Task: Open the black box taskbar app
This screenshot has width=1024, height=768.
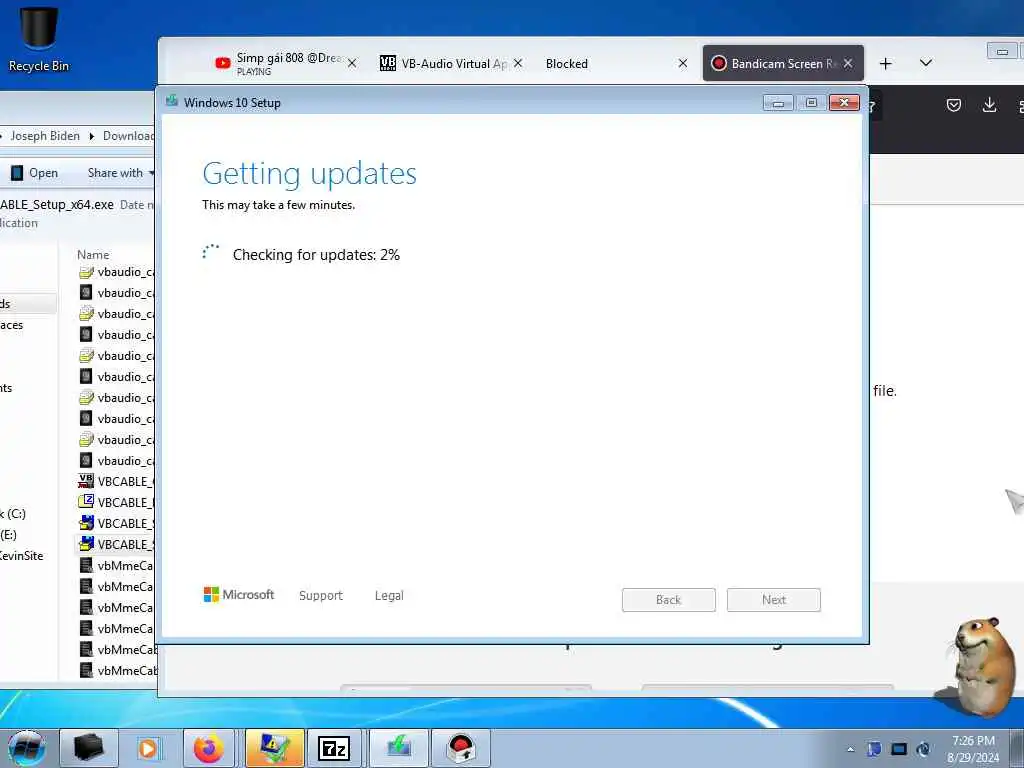Action: (x=89, y=748)
